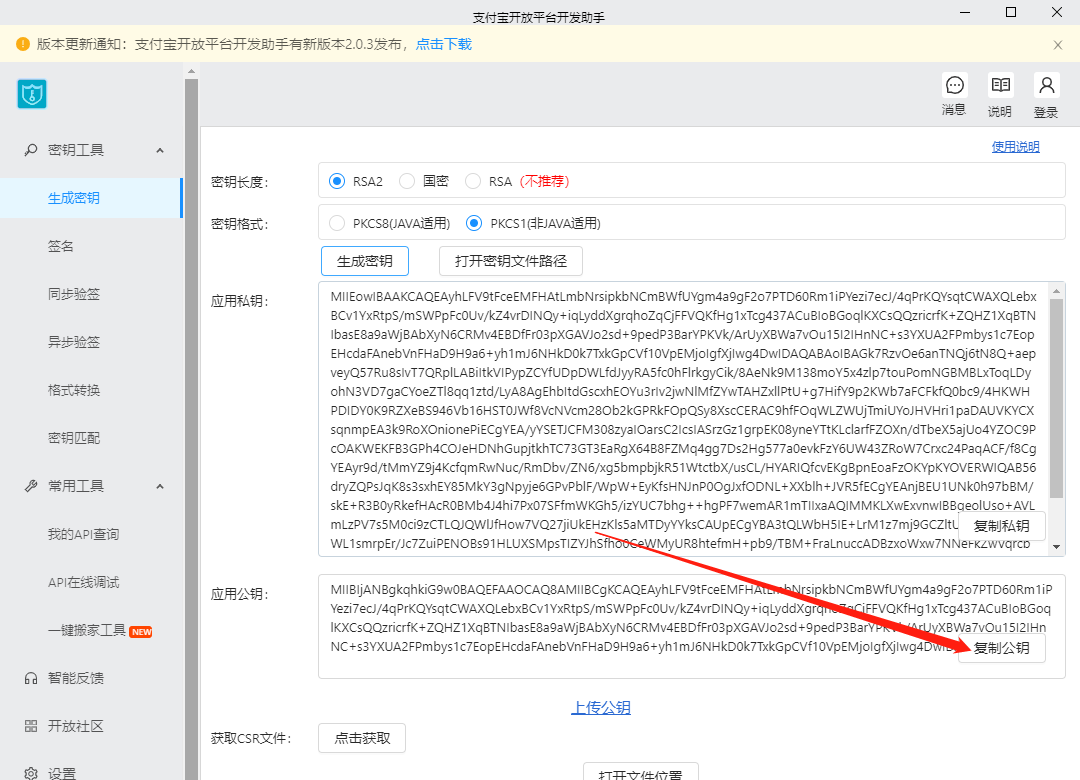The width and height of the screenshot is (1080, 780).
Task: Click the 设置 gear icon
Action: (x=31, y=773)
